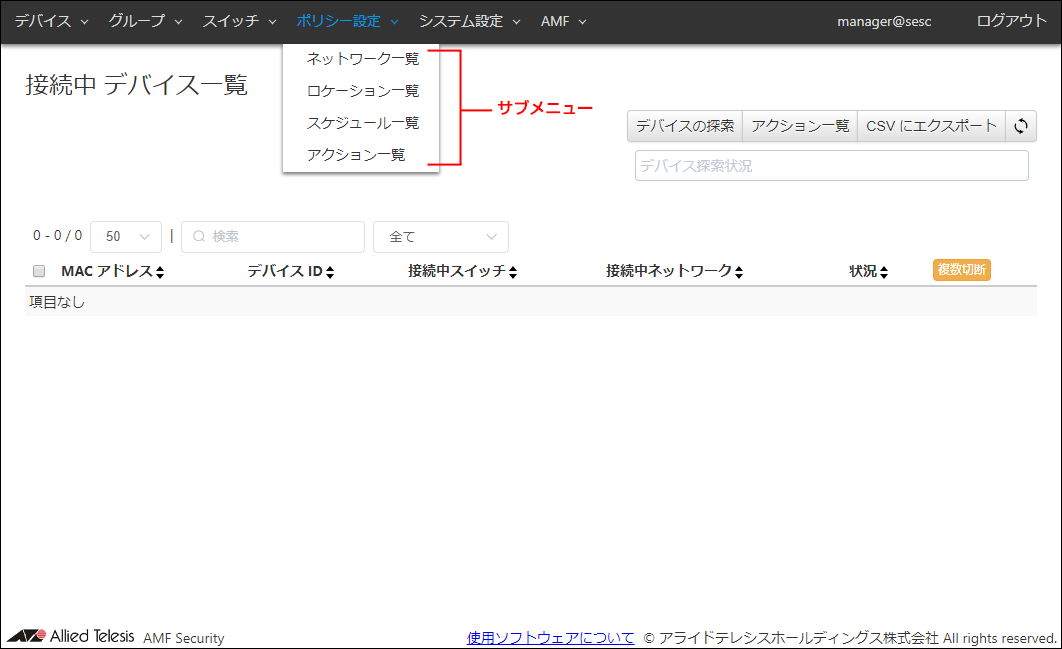Open the 50 items-per-page dropdown
This screenshot has height=649, width=1062.
coord(126,237)
